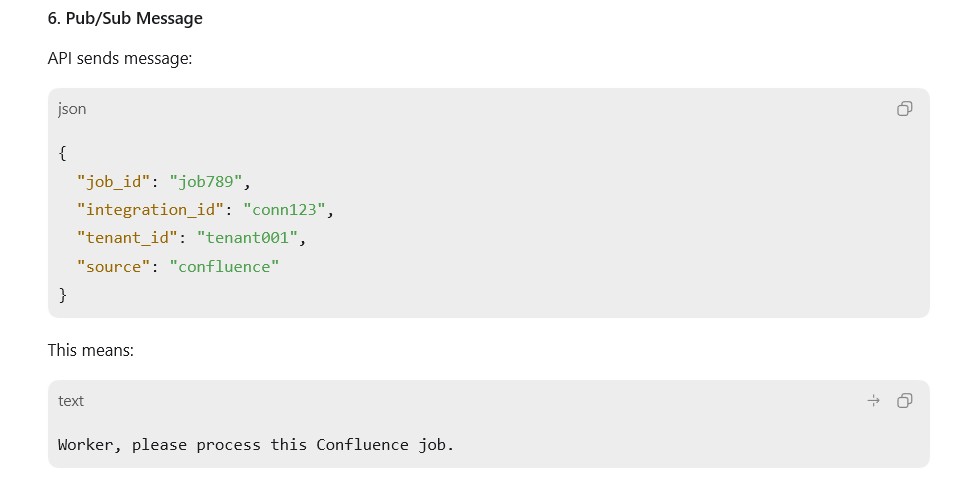Click the 6. Pub/Sub Message heading
Screen dimensions: 953x484
click(x=125, y=18)
